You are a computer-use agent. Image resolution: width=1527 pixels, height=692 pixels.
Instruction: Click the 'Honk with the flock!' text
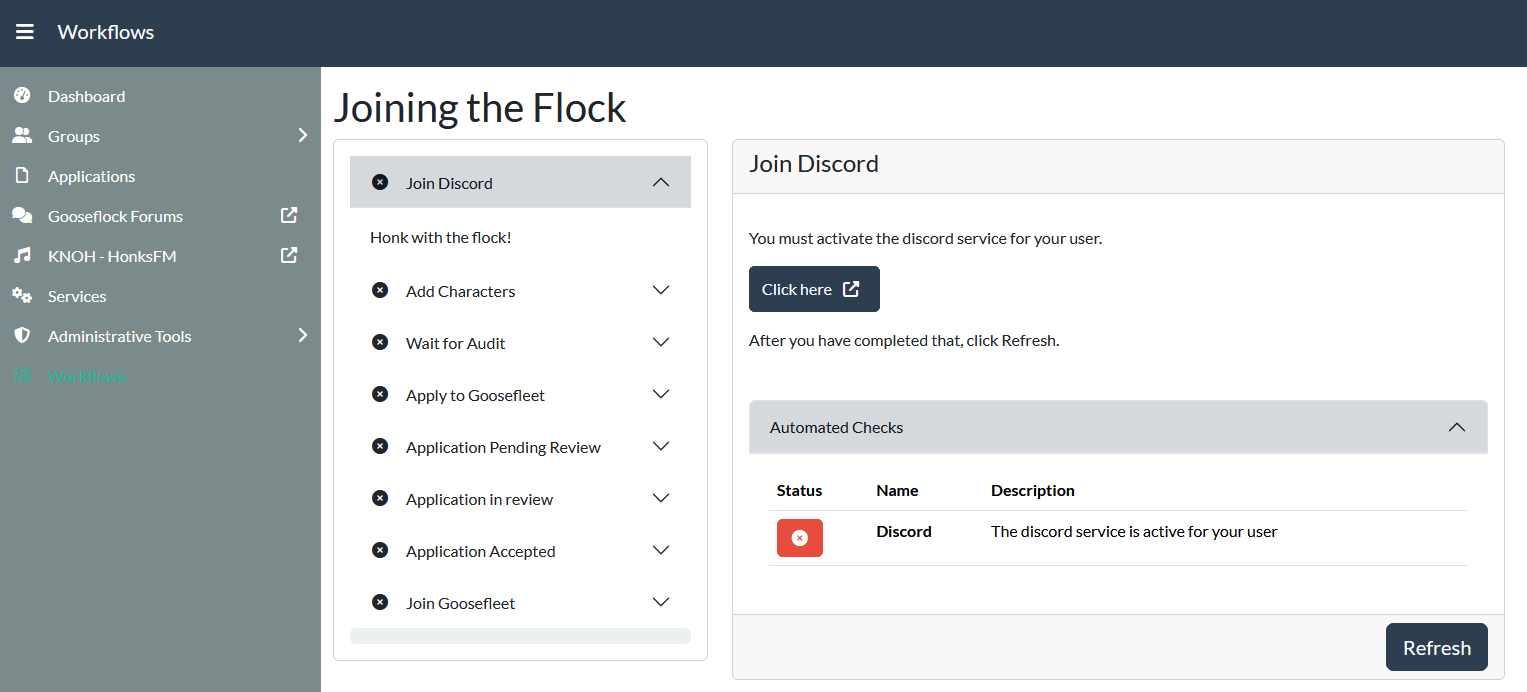pyautogui.click(x=440, y=237)
